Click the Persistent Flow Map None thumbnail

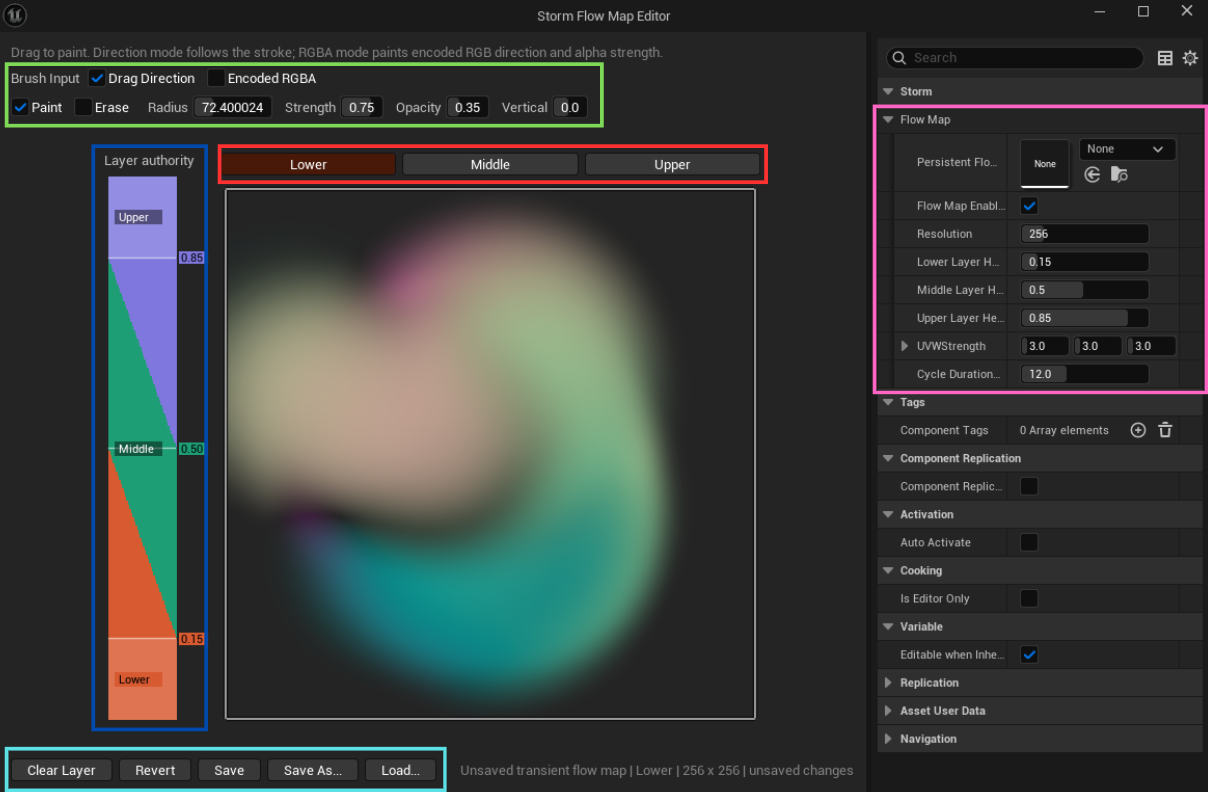1045,163
